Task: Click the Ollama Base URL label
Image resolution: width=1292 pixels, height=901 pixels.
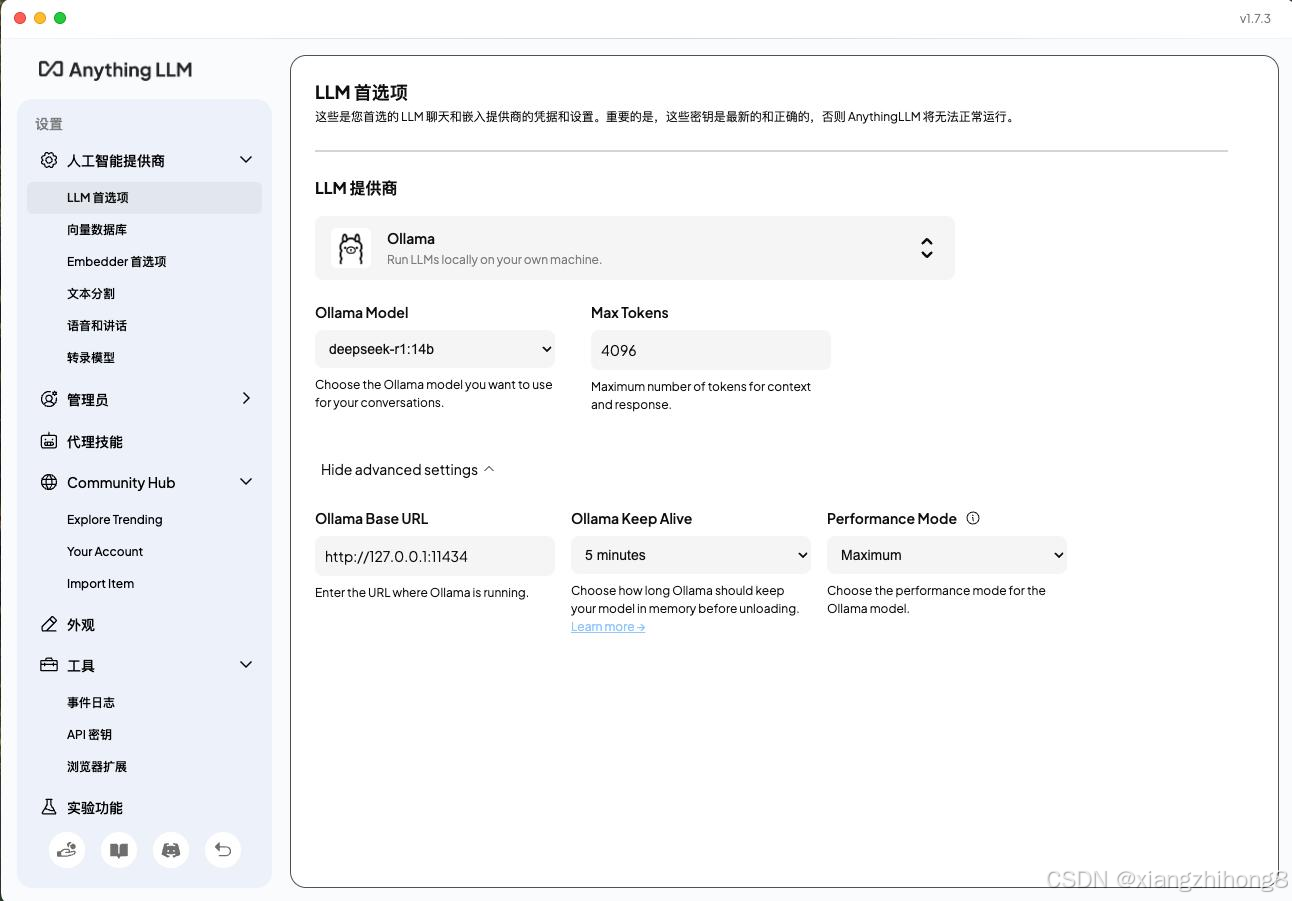Action: pos(372,519)
